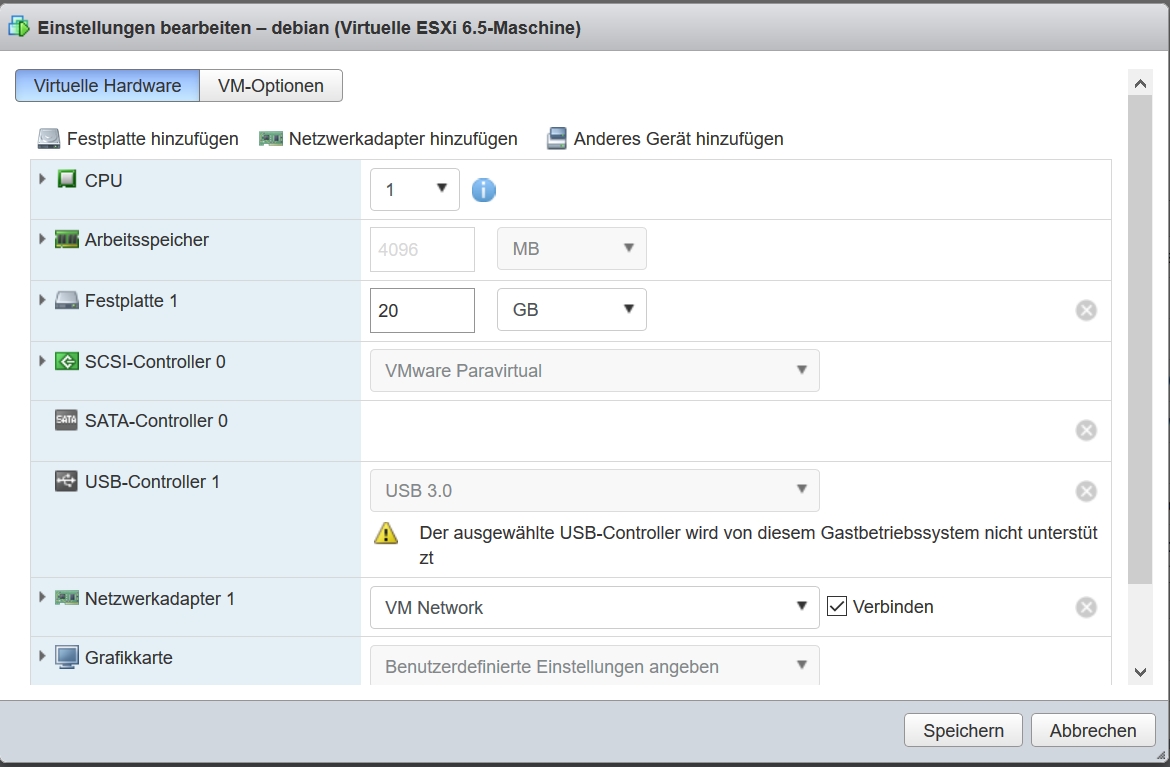This screenshot has height=767, width=1170.
Task: Remove SATA-Controller 0 with its X icon
Action: click(x=1086, y=430)
